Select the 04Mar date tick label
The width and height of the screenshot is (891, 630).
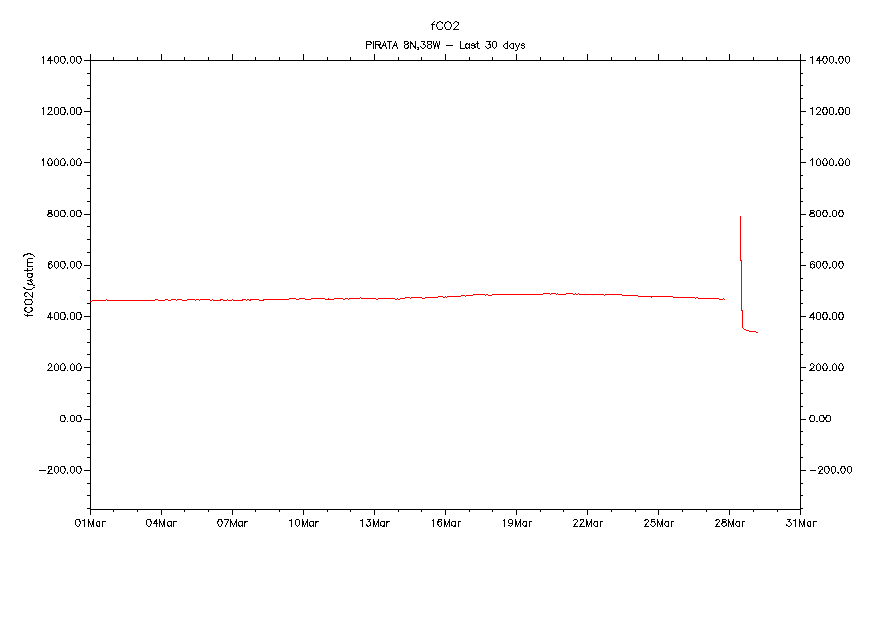point(161,522)
